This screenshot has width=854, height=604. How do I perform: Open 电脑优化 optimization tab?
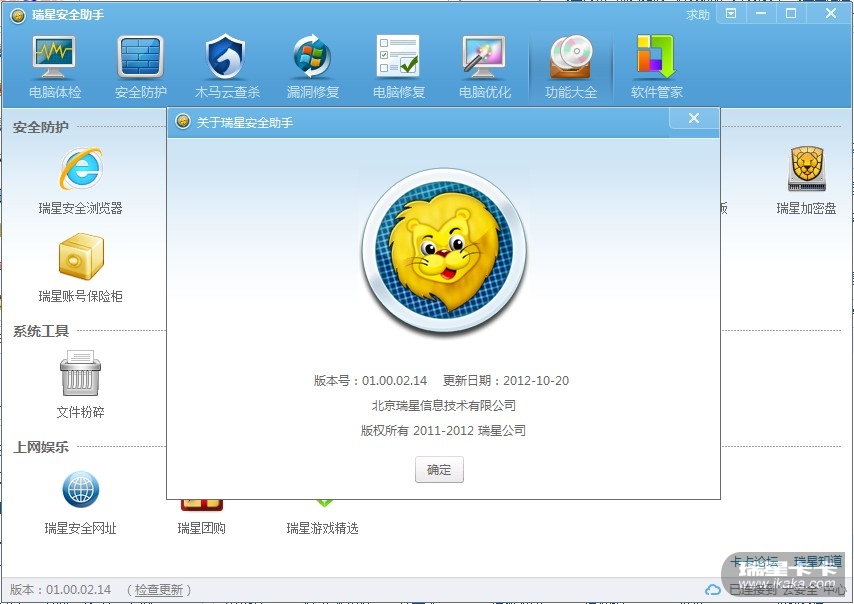(485, 66)
